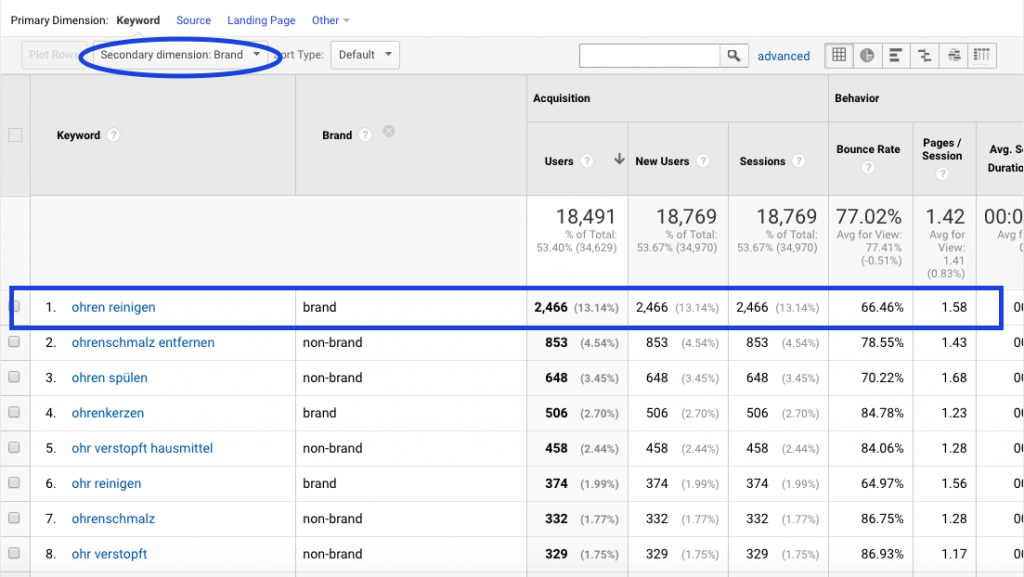Open help tooltip for New Users metric
The width and height of the screenshot is (1024, 577).
point(703,161)
